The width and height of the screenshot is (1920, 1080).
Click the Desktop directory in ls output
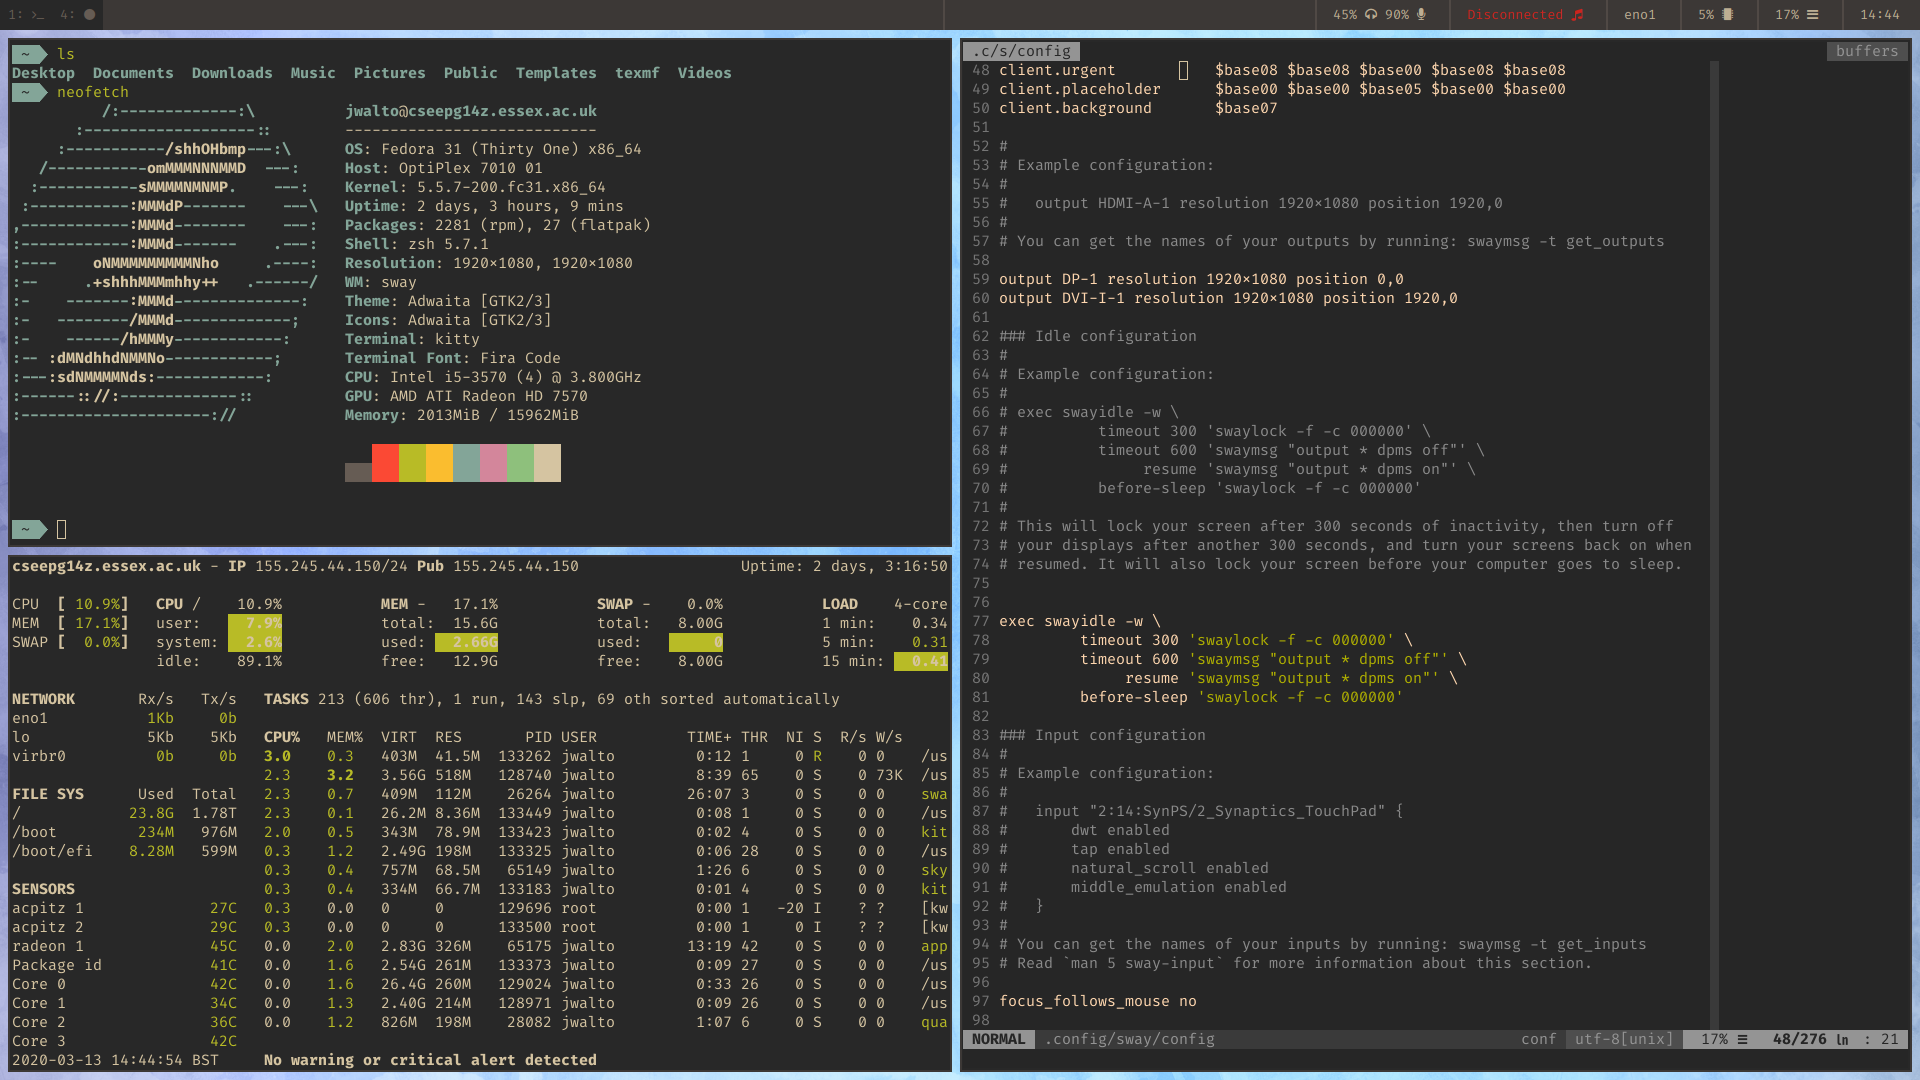pos(43,73)
